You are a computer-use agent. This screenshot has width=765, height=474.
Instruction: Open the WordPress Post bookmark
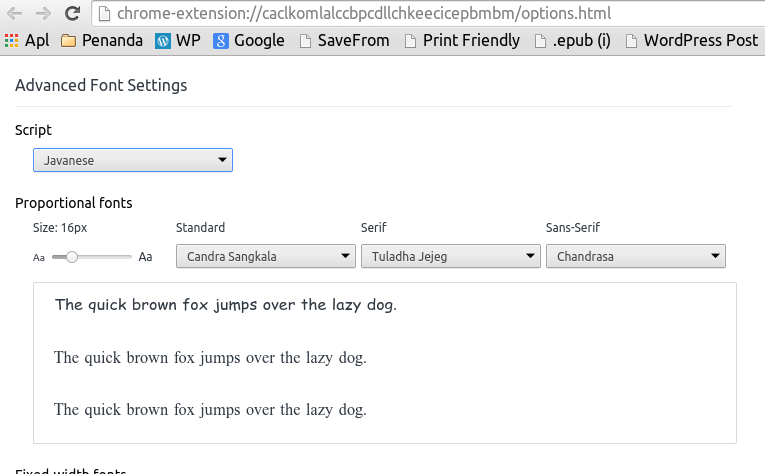[692, 40]
